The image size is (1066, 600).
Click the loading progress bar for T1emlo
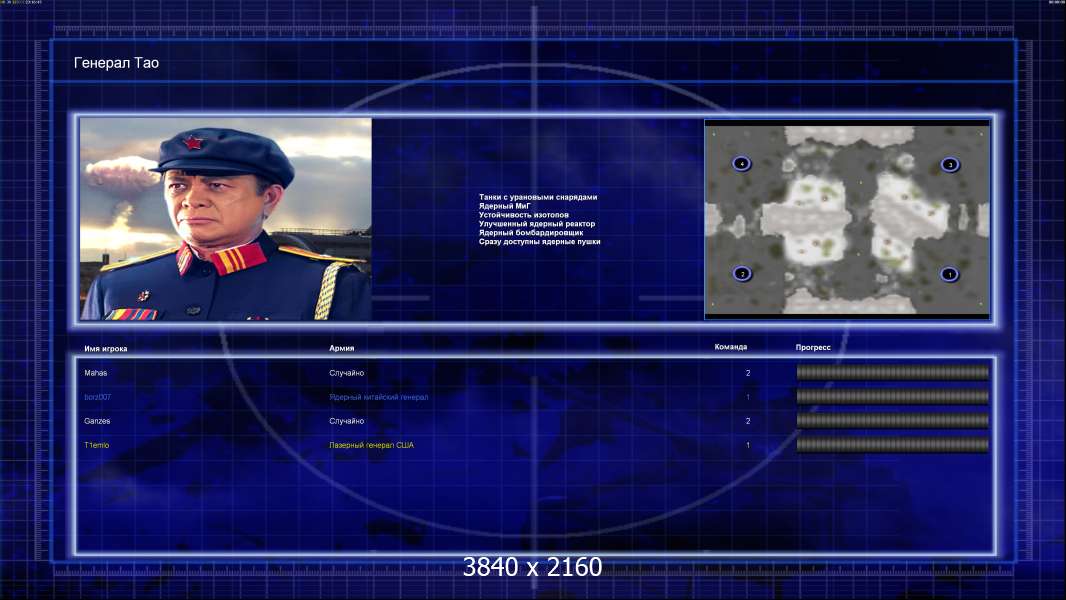tap(893, 445)
